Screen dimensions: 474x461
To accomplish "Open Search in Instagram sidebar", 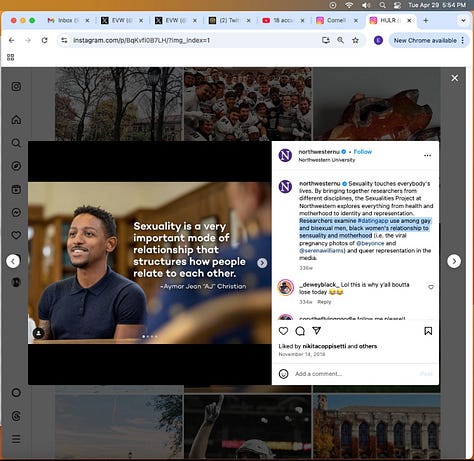I will point(16,143).
